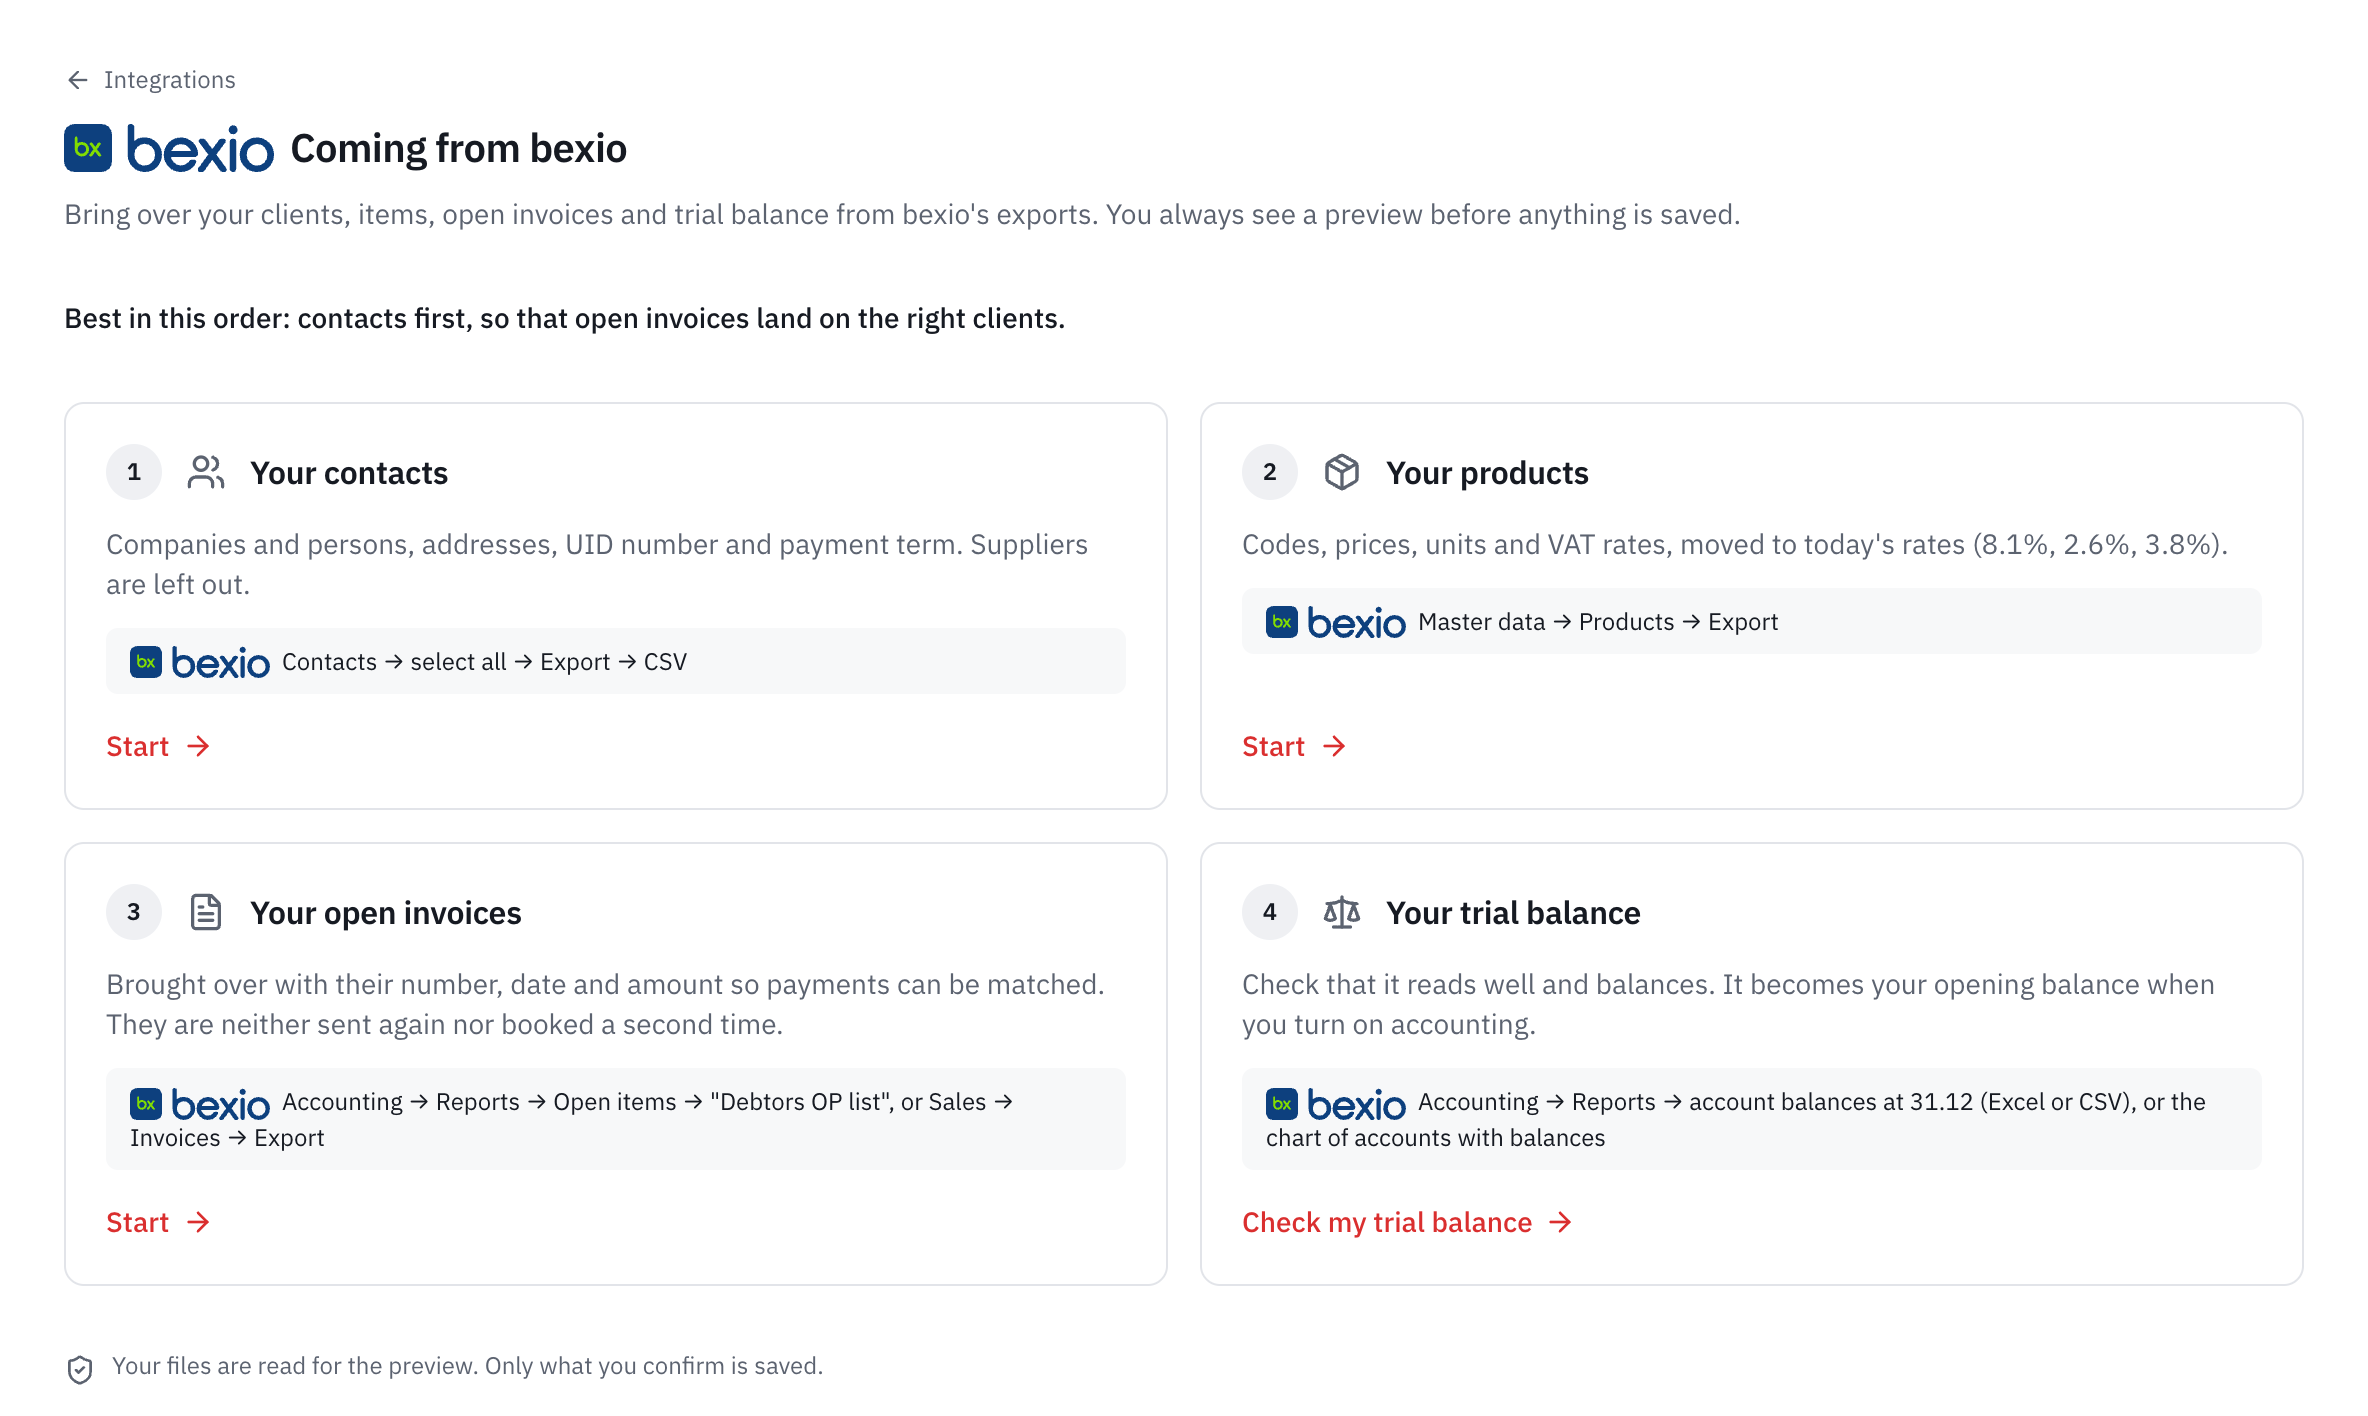
Task: Select the 'Your contacts' heading
Action: tap(349, 472)
